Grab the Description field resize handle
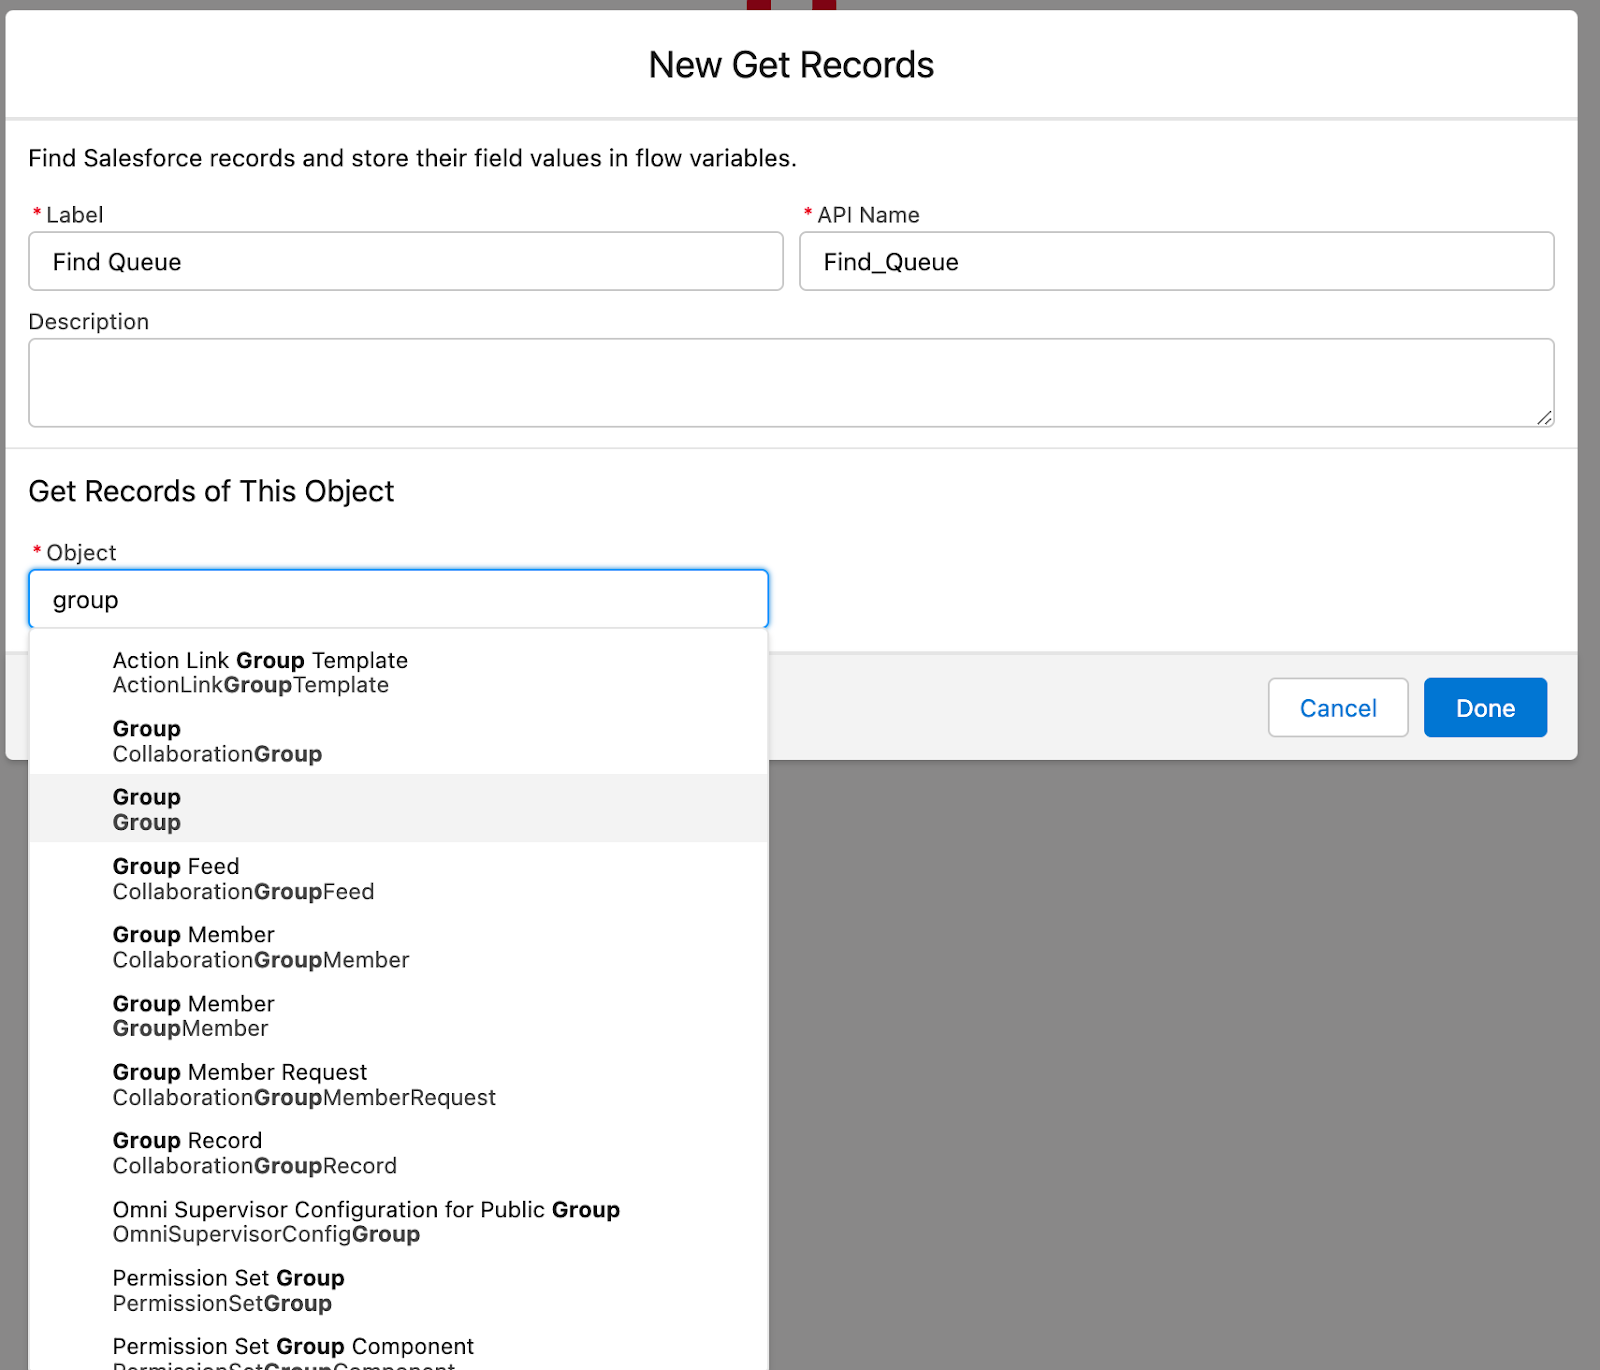Viewport: 1600px width, 1370px height. pos(1544,418)
